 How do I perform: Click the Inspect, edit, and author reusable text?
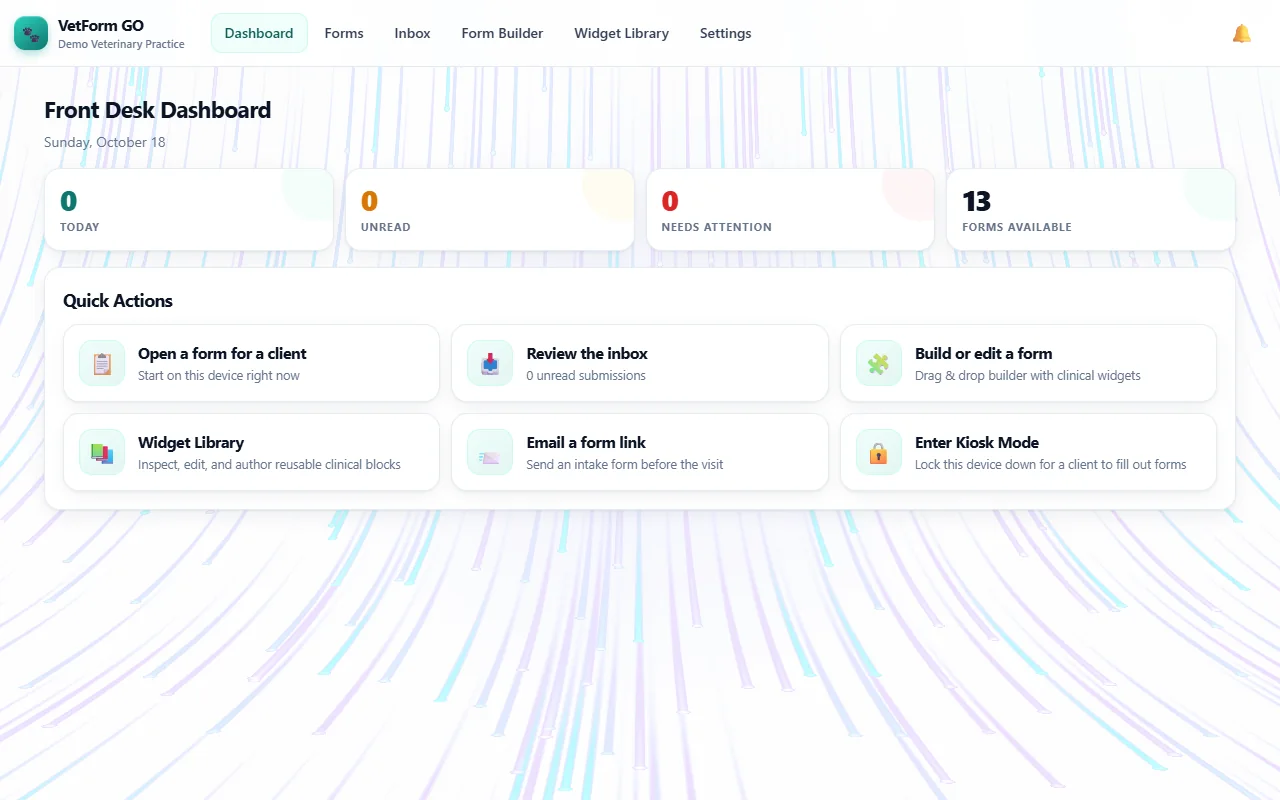pyautogui.click(x=269, y=465)
